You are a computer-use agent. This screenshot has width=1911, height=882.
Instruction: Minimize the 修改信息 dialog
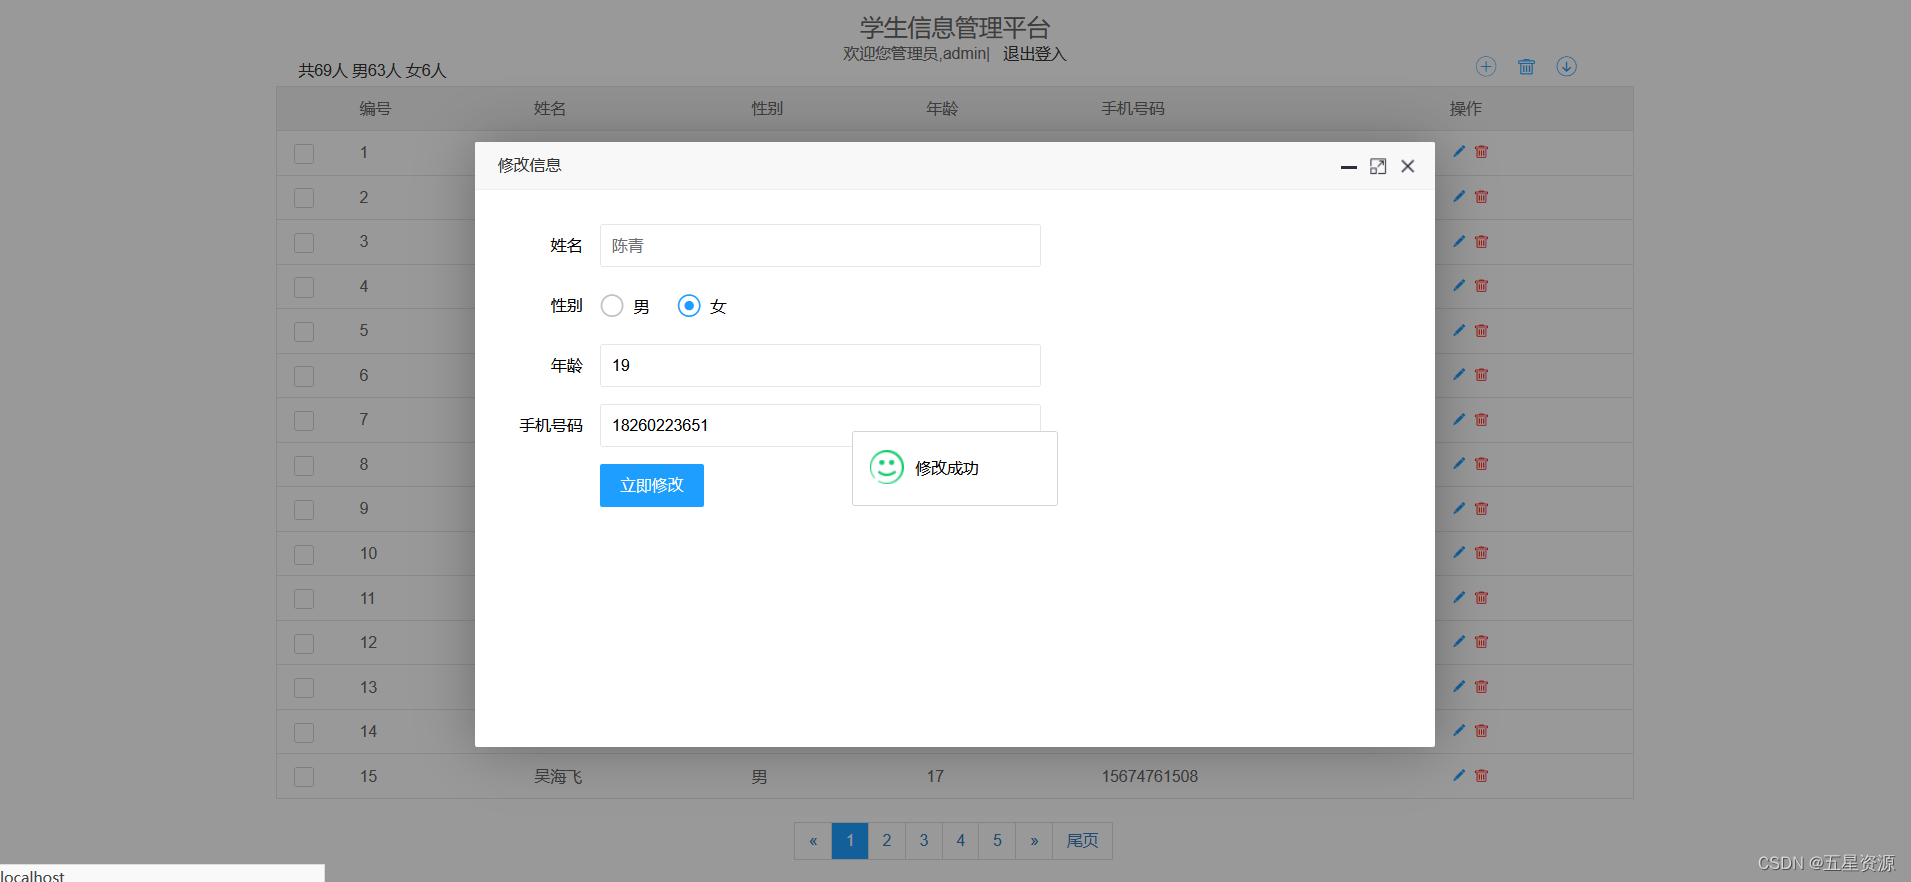1349,167
